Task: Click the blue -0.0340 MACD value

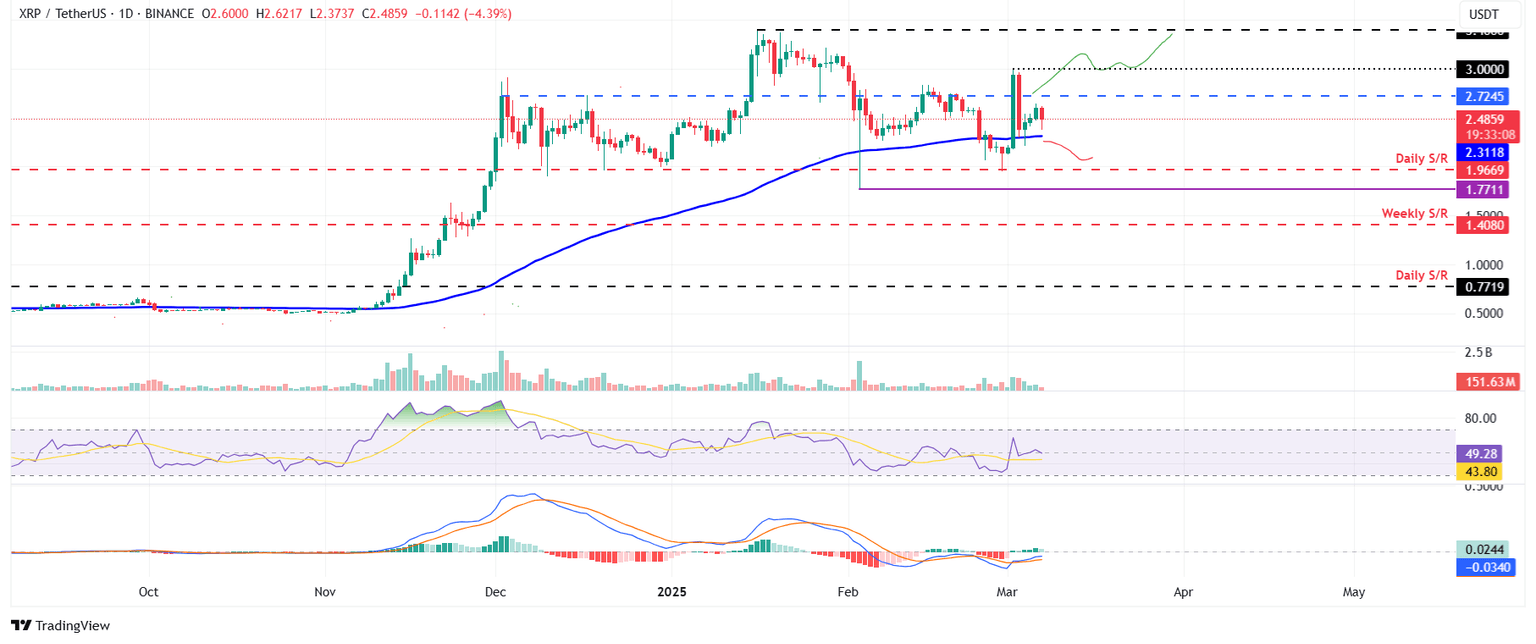Action: pyautogui.click(x=1485, y=567)
